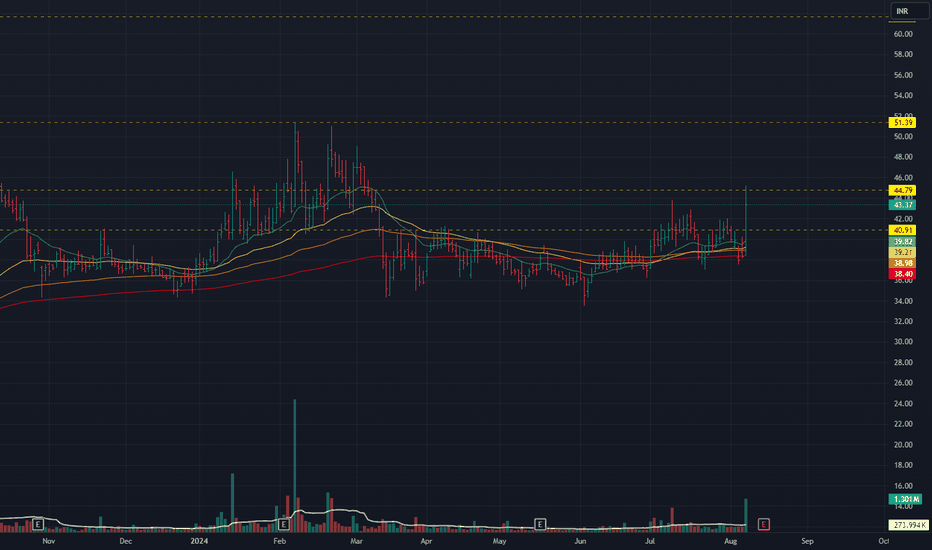This screenshot has width=932, height=550.
Task: Click the 39.82 moving average label
Action: (902, 241)
